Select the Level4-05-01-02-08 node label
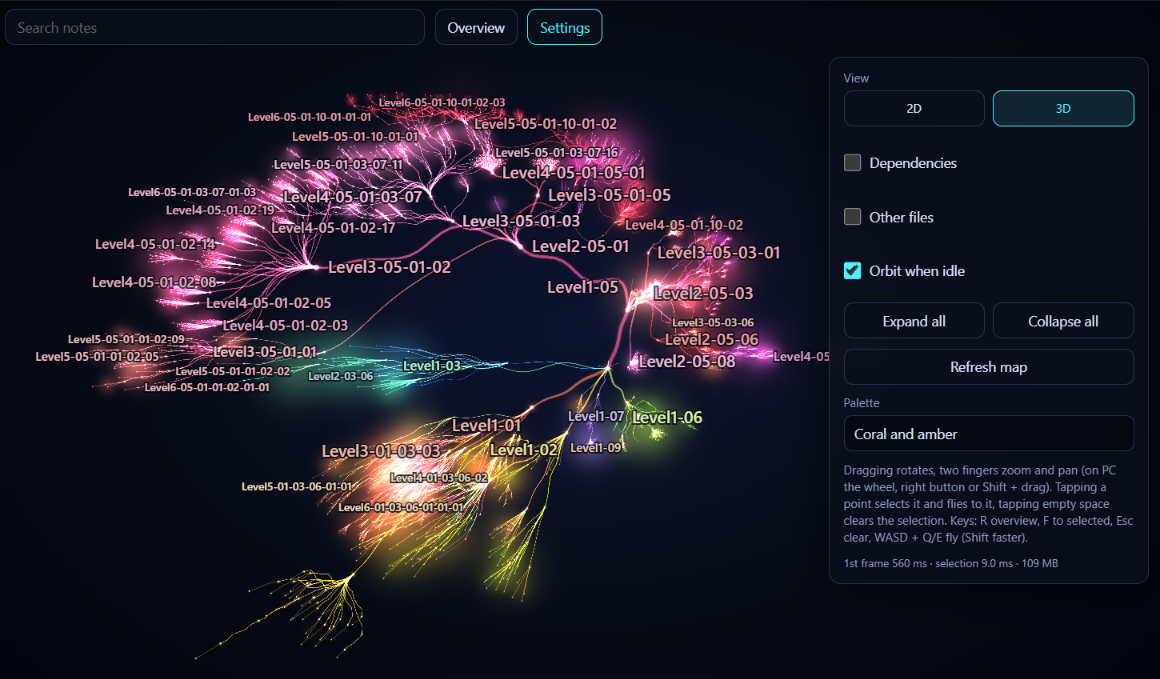 [x=154, y=282]
